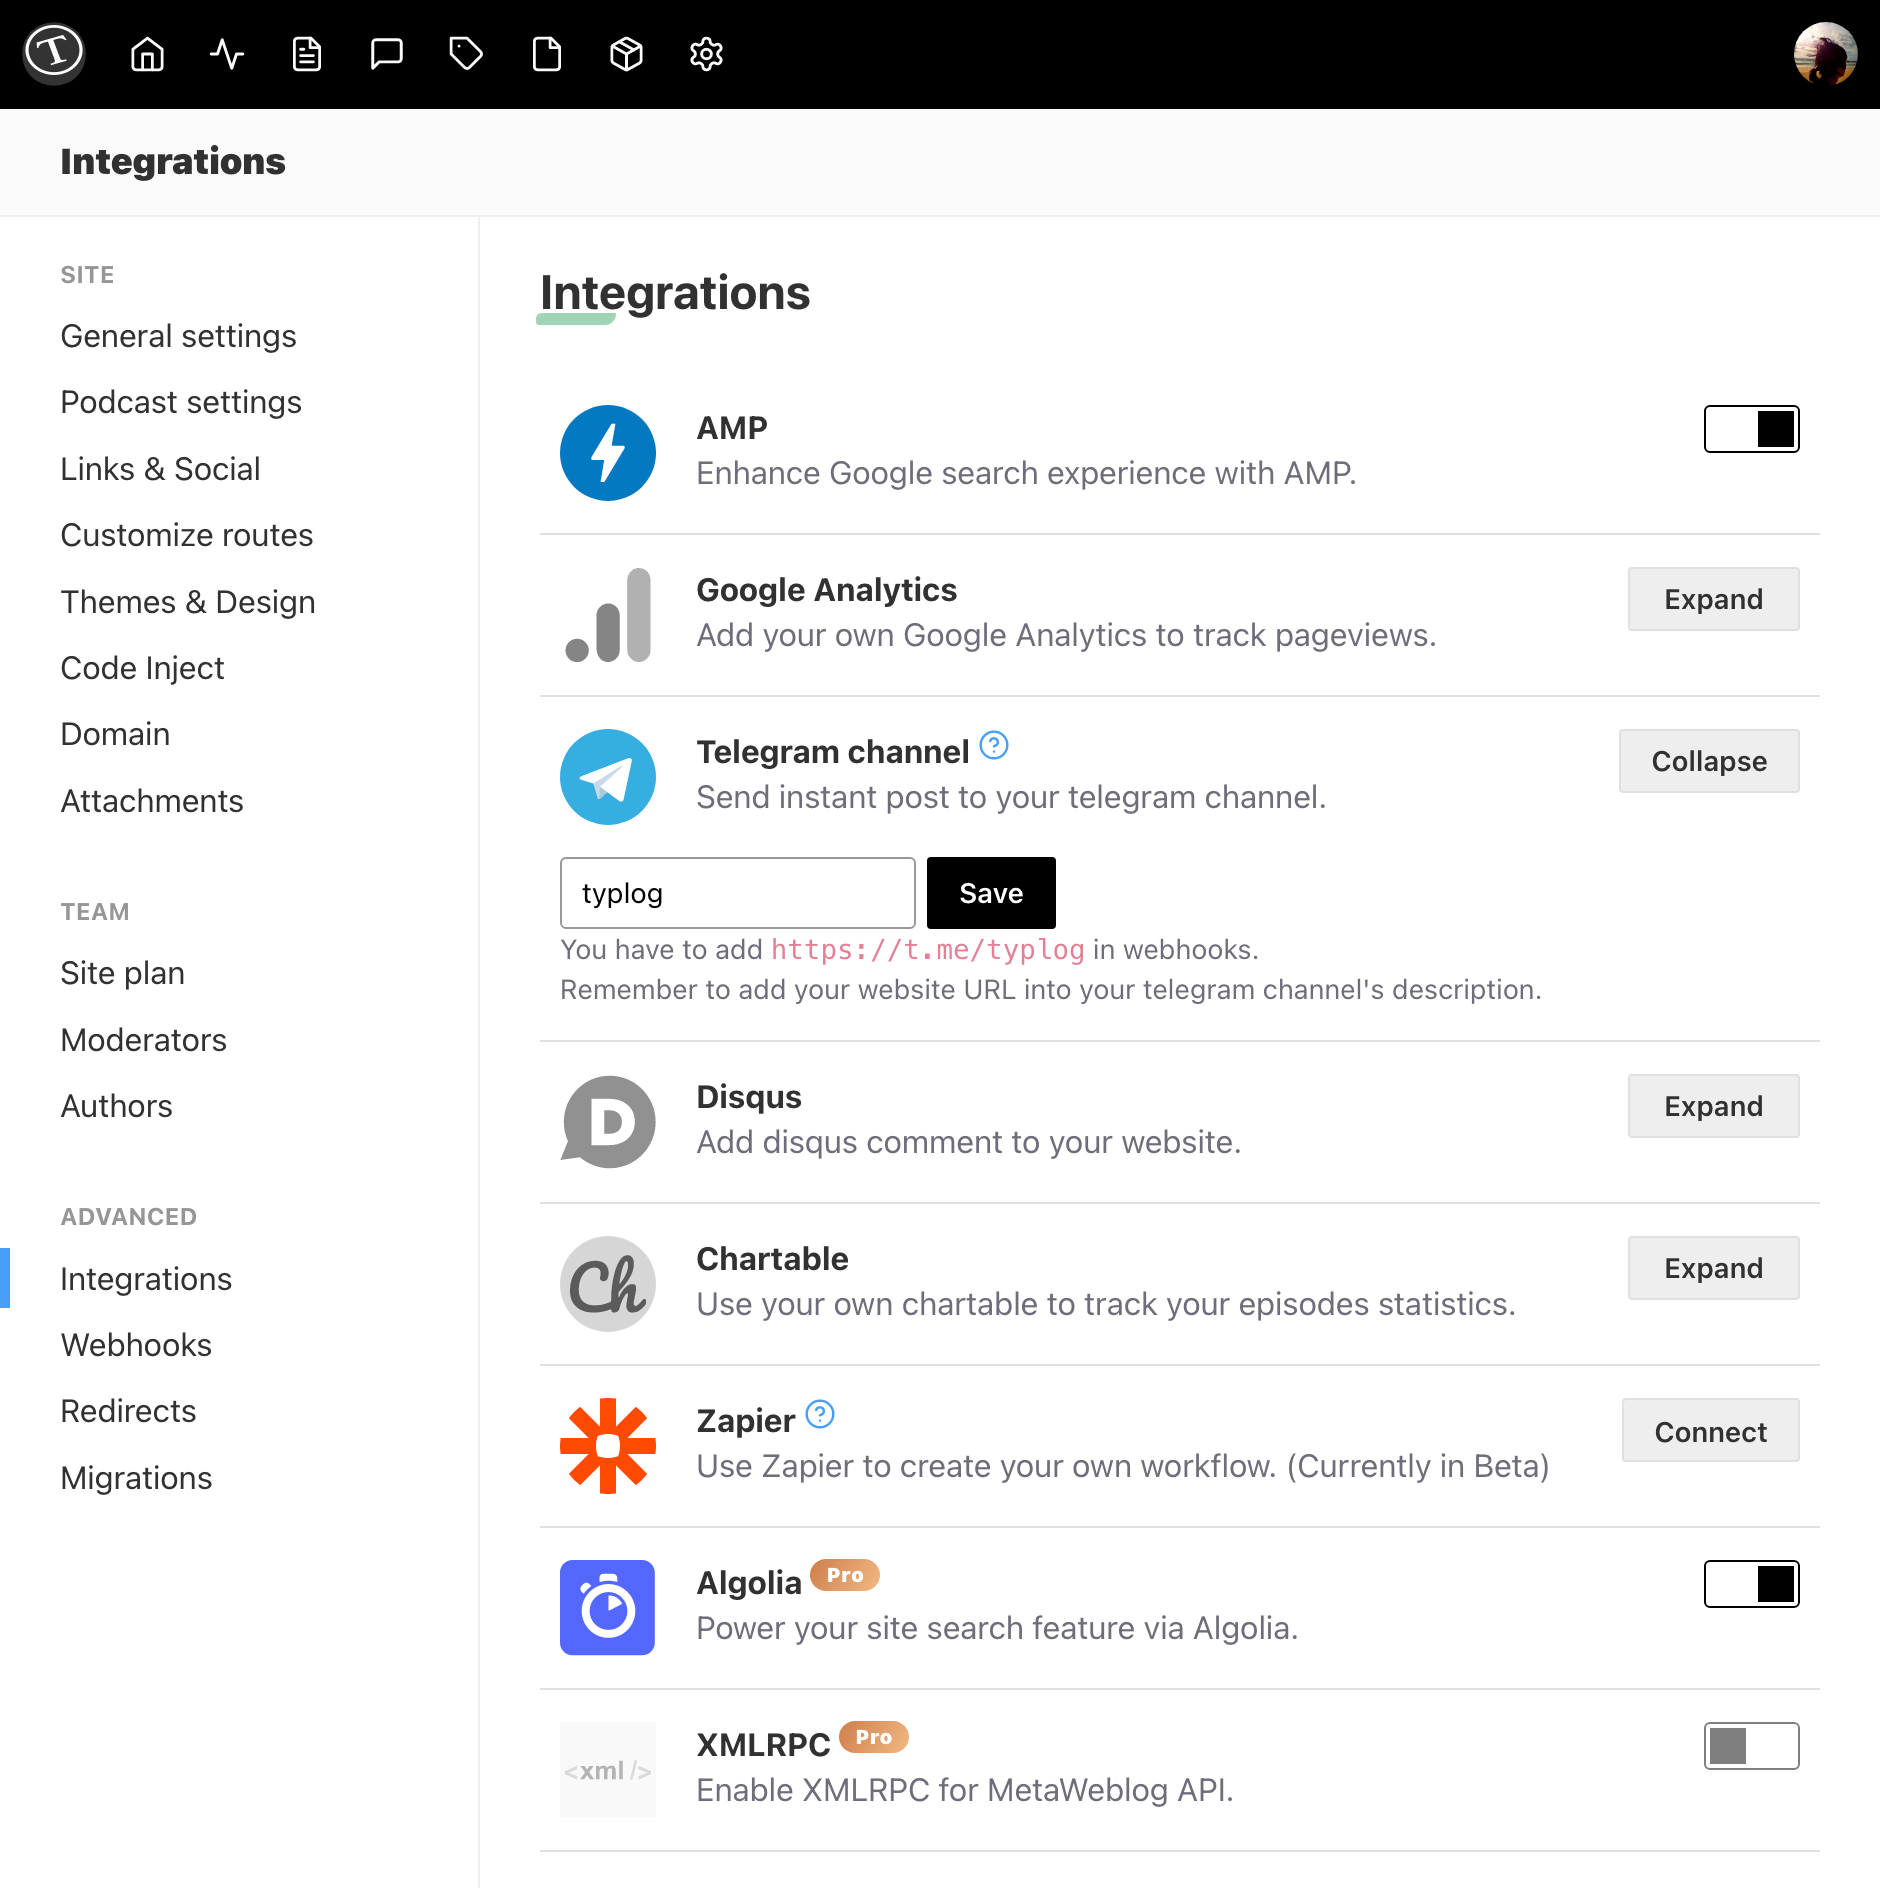Enable the XMLRPC toggle
The width and height of the screenshot is (1880, 1888).
point(1752,1746)
